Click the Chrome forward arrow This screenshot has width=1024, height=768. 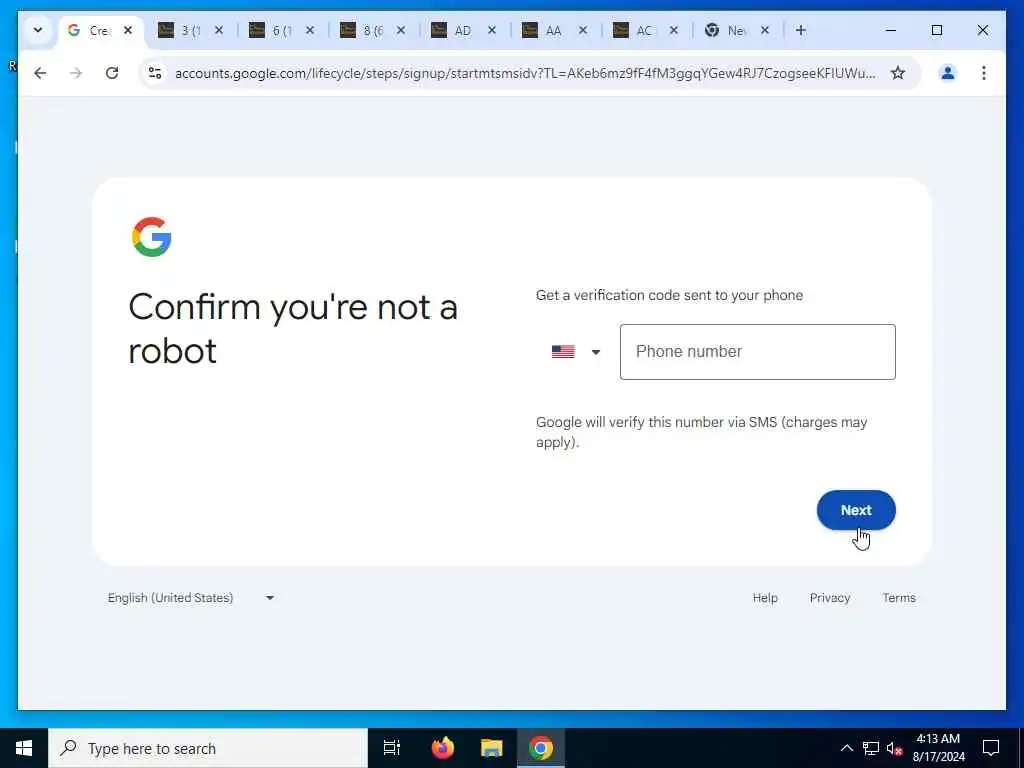tap(76, 73)
